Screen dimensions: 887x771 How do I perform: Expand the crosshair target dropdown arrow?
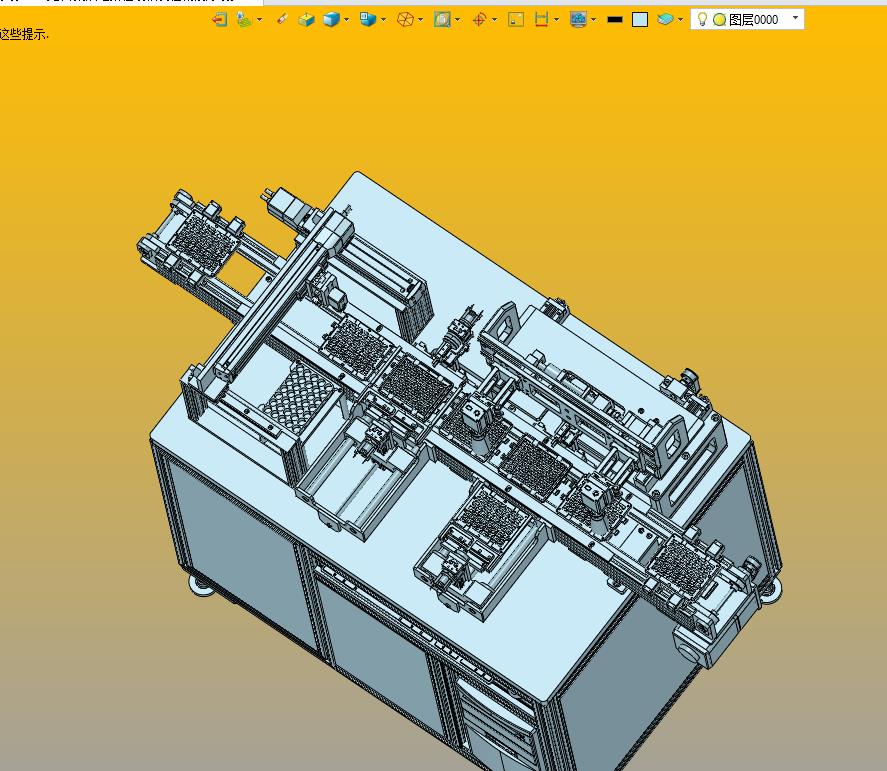pyautogui.click(x=495, y=19)
